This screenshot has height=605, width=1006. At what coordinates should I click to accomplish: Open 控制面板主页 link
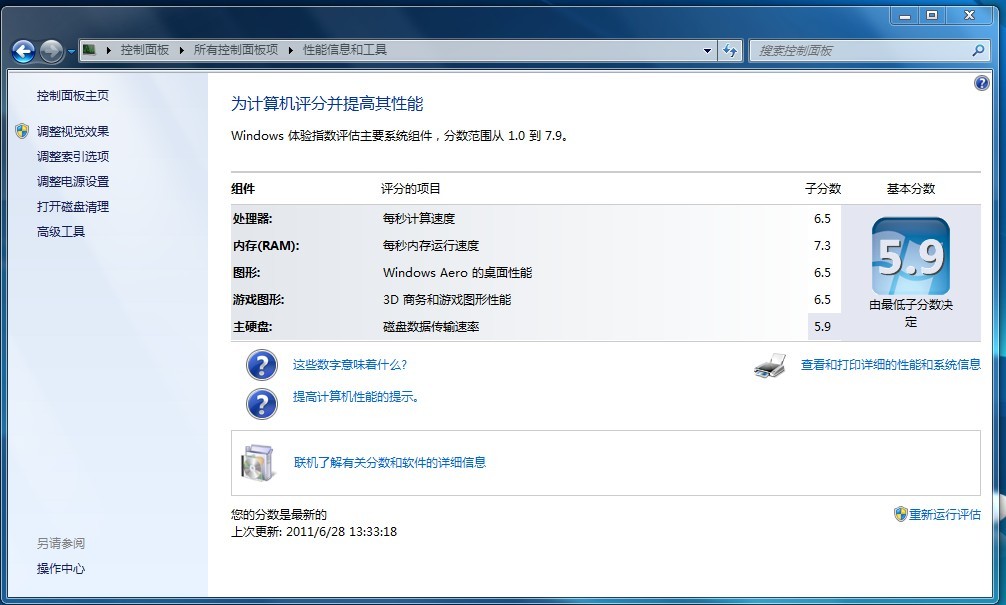click(72, 96)
